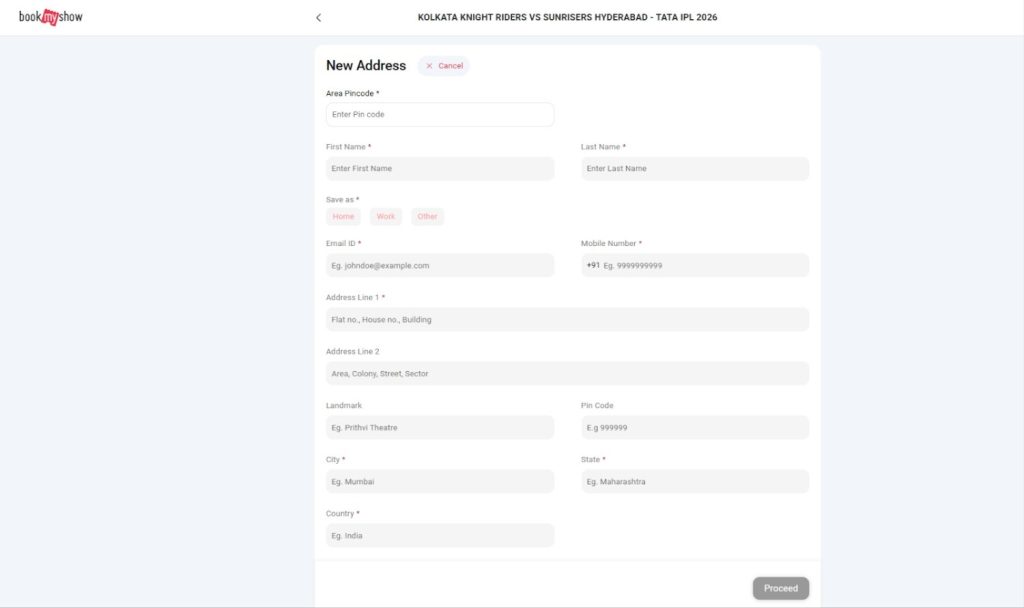
Task: Click the Area Pincode input field
Action: (440, 114)
